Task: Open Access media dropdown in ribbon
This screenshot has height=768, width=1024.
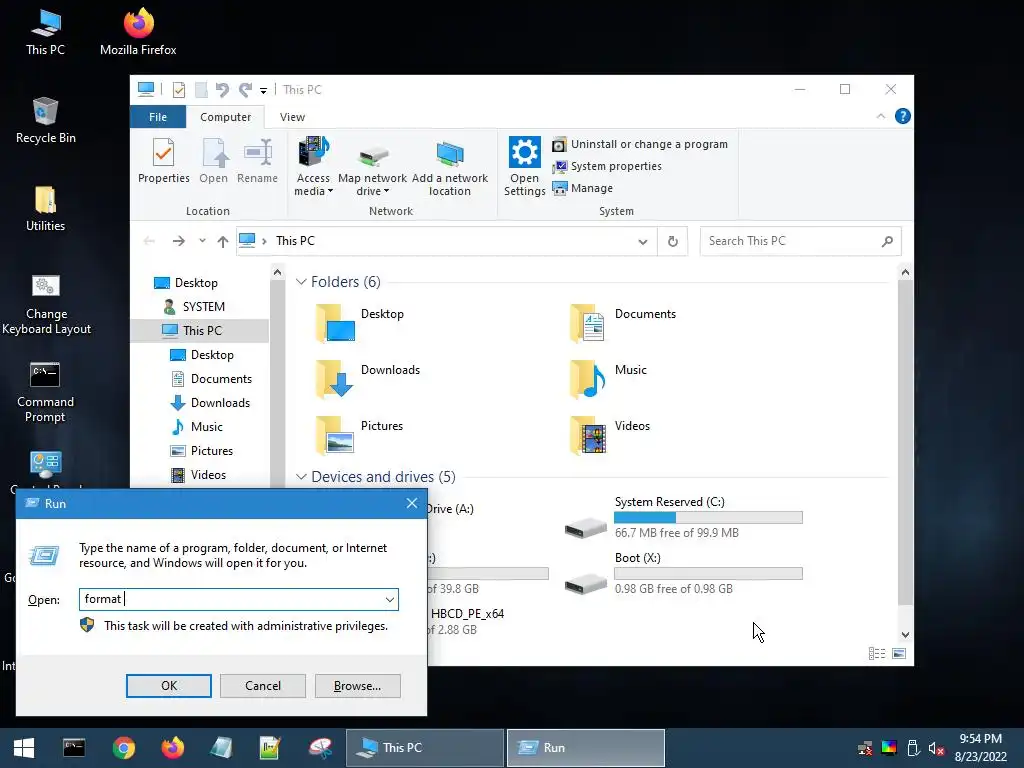Action: pyautogui.click(x=313, y=167)
